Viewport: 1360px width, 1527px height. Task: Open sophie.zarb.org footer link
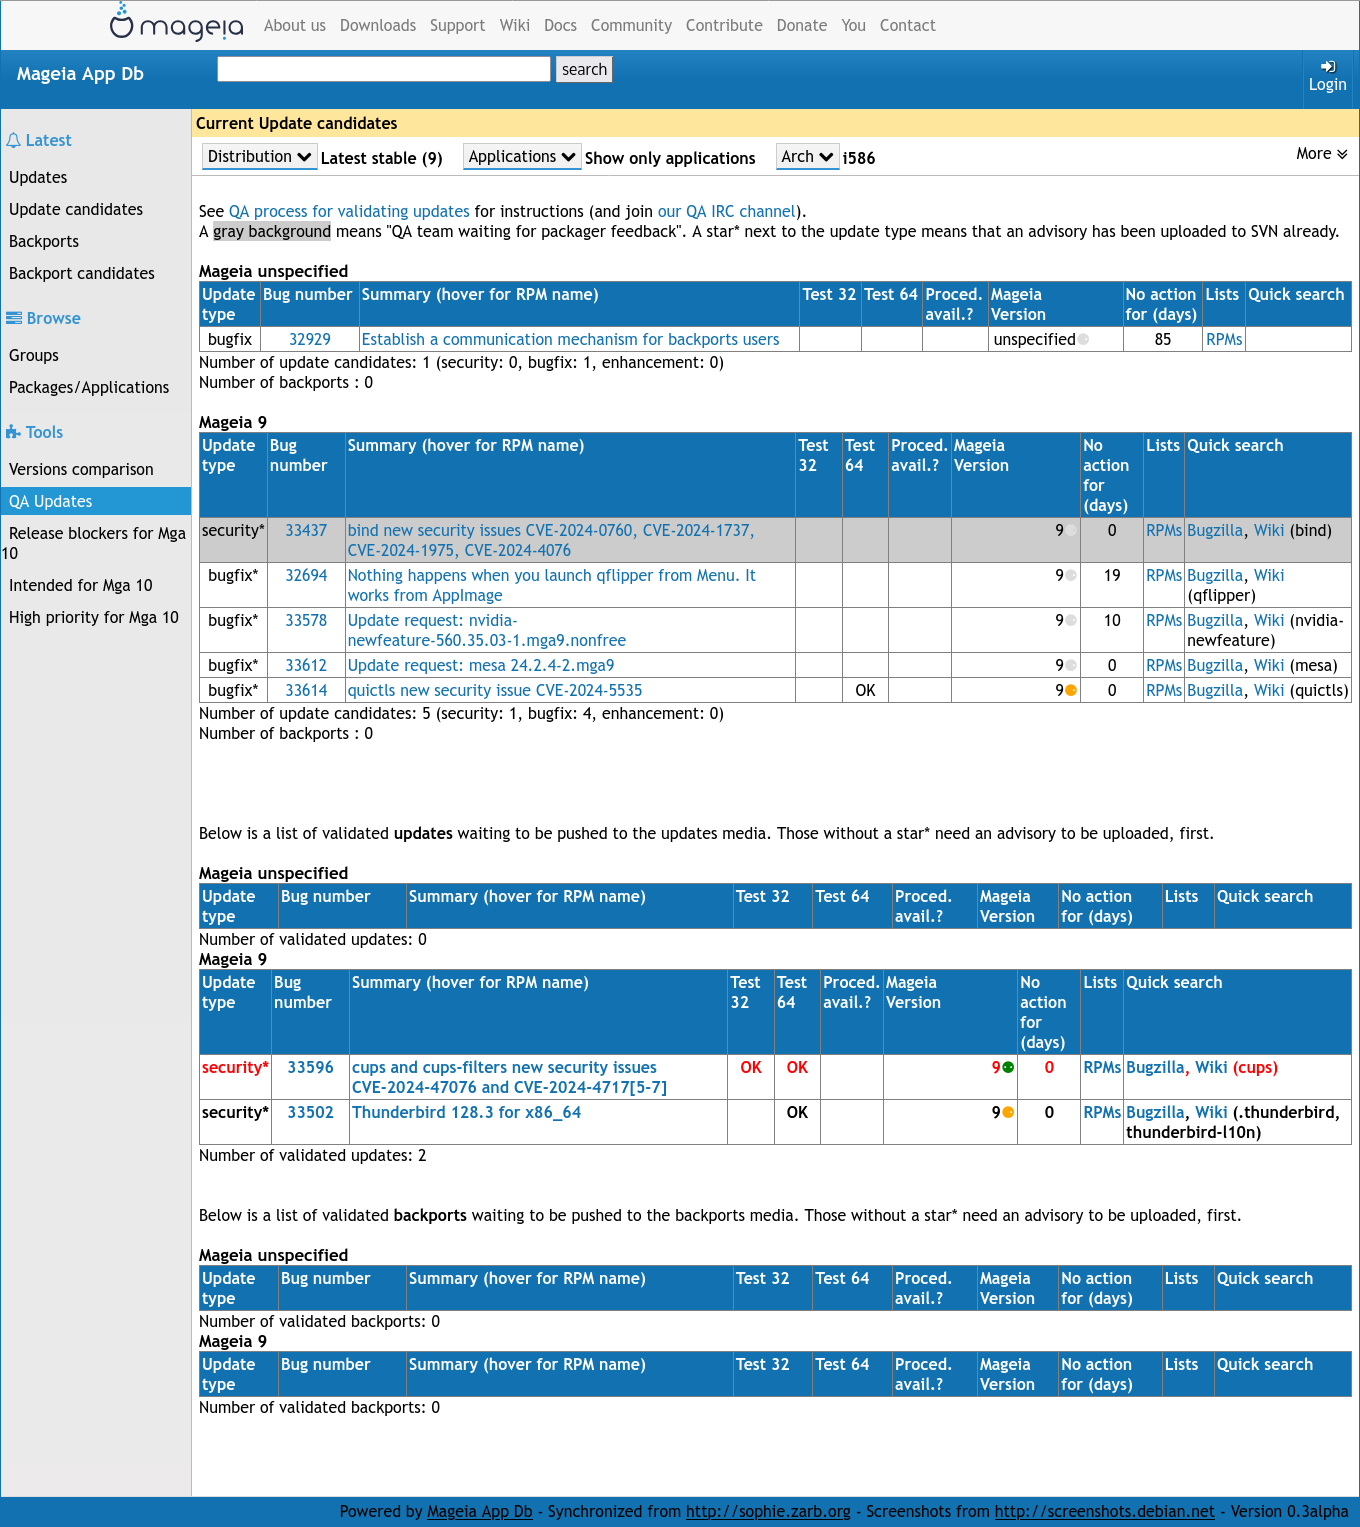pos(768,1511)
